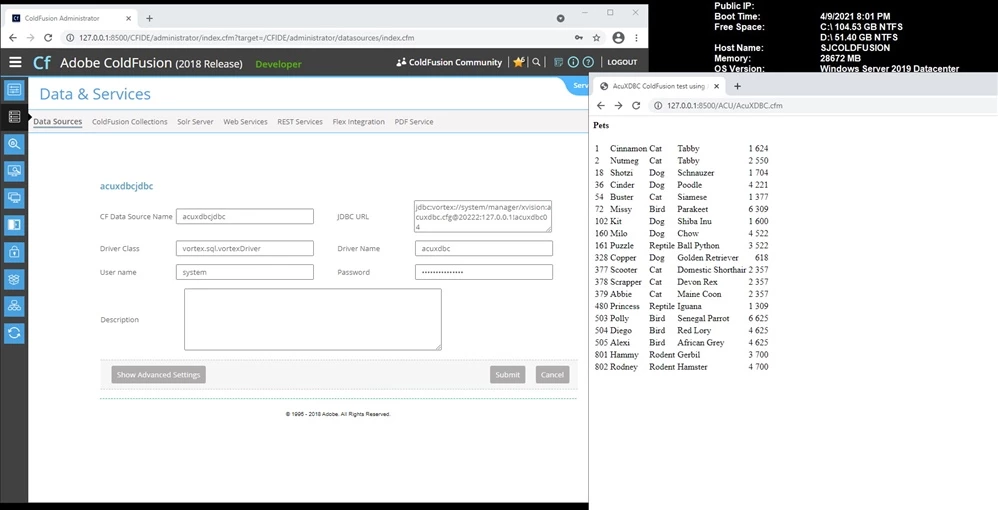Click the 'Pets' heading

[601, 125]
